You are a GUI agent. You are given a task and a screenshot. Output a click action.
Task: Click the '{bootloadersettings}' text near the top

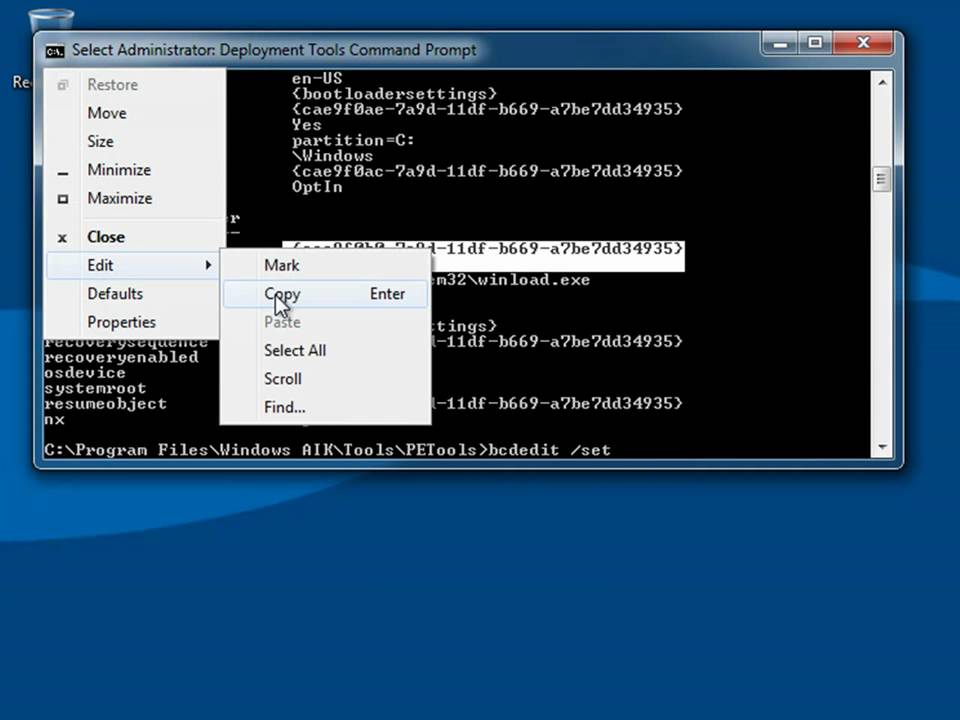tap(394, 94)
